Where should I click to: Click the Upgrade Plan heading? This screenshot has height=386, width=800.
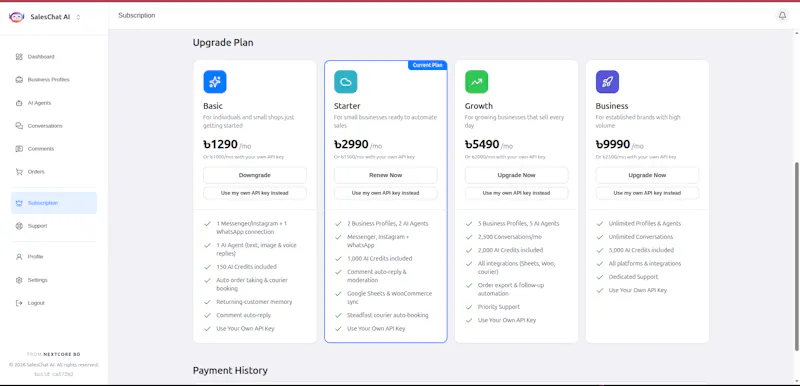click(x=223, y=43)
